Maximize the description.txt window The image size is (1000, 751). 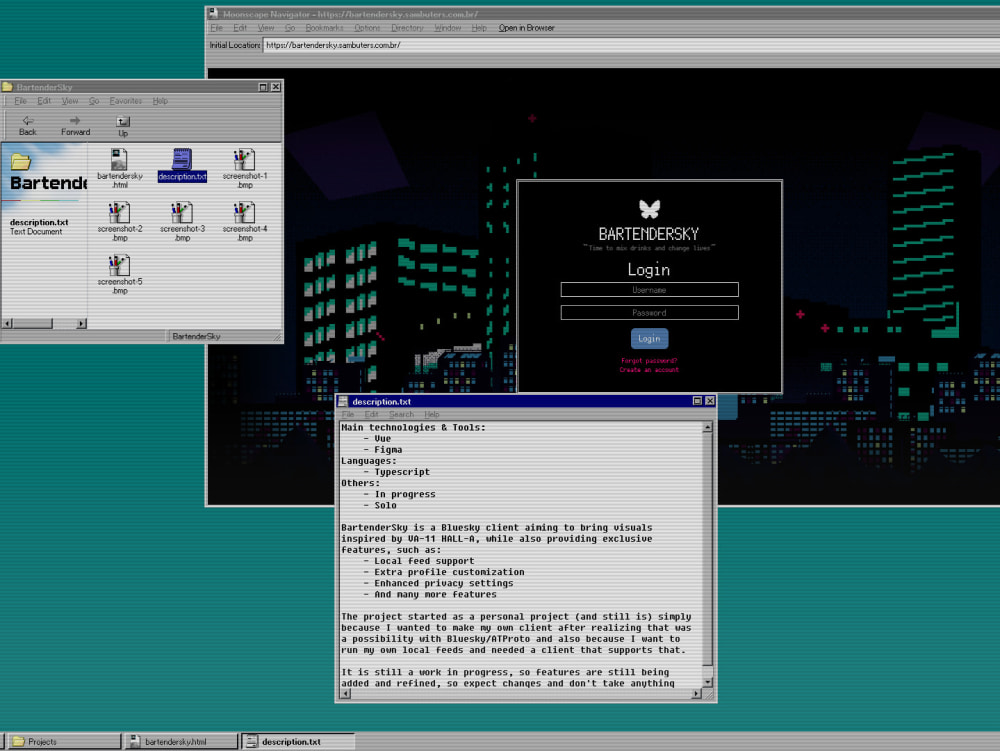(697, 401)
